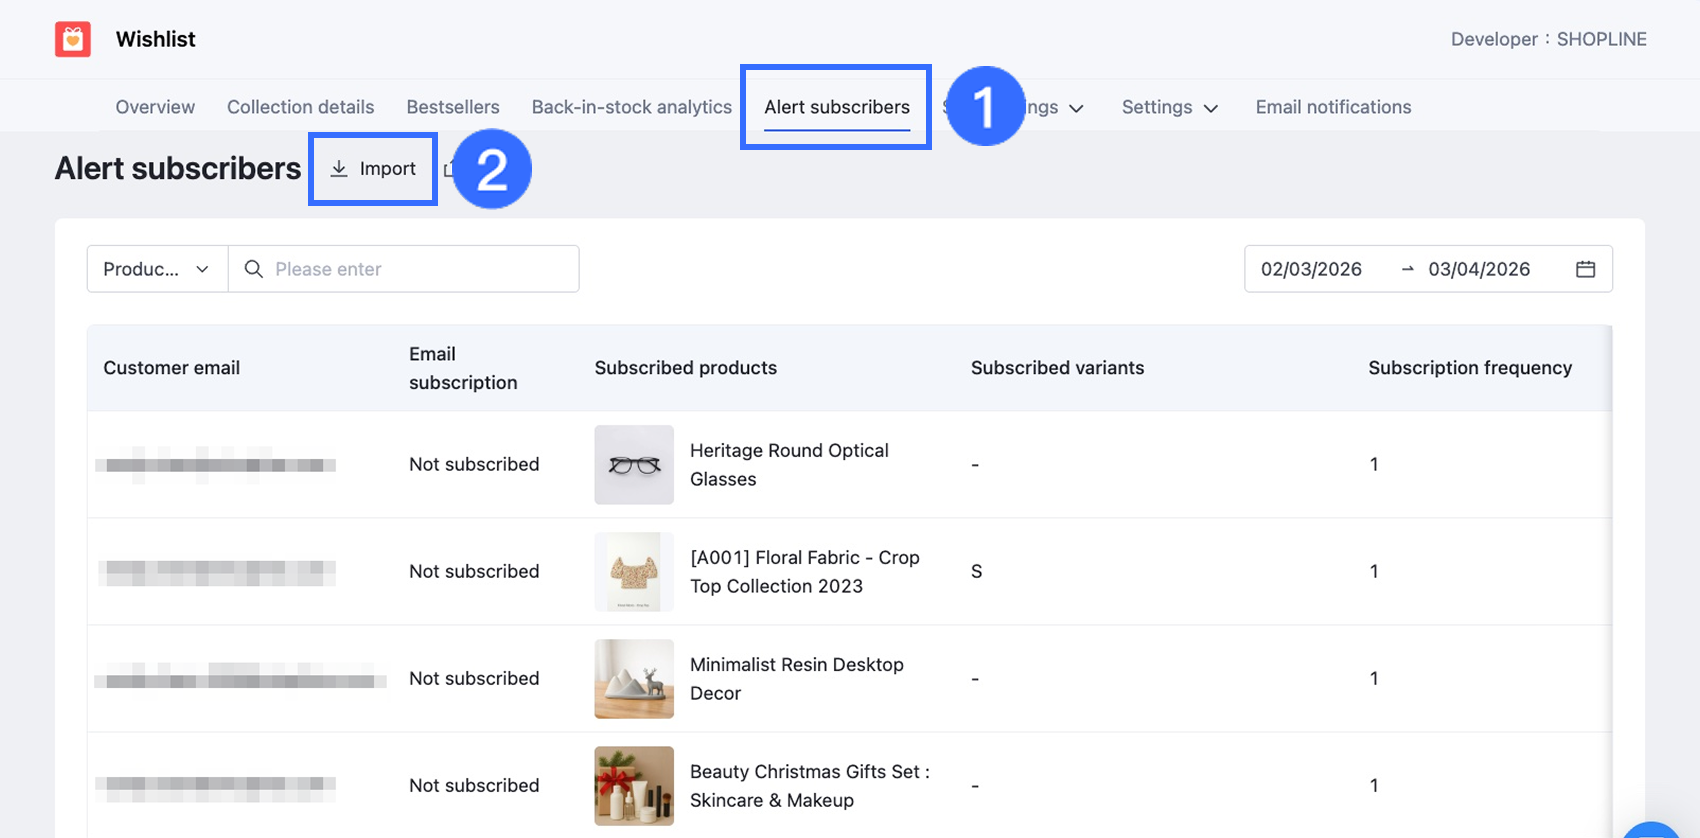
Task: Switch to the Overview tab
Action: click(155, 107)
